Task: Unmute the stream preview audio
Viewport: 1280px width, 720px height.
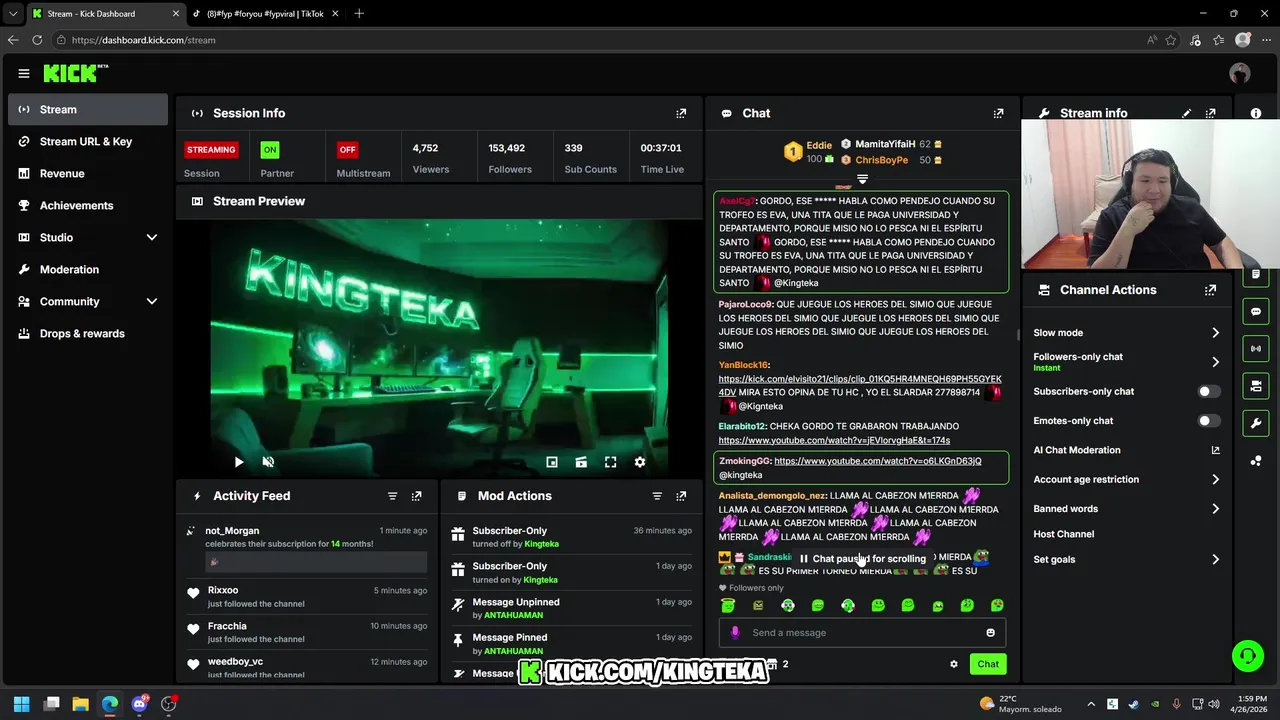Action: pyautogui.click(x=268, y=462)
